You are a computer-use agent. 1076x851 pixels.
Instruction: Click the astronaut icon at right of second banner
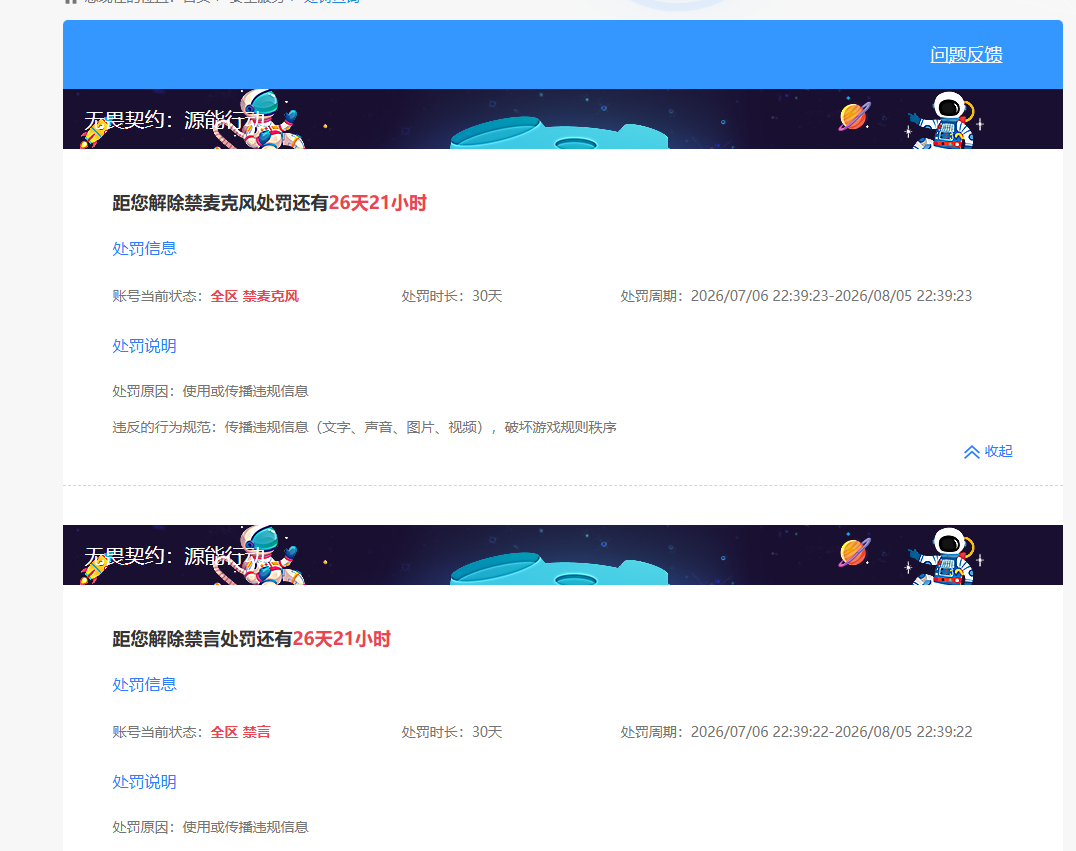click(x=945, y=557)
